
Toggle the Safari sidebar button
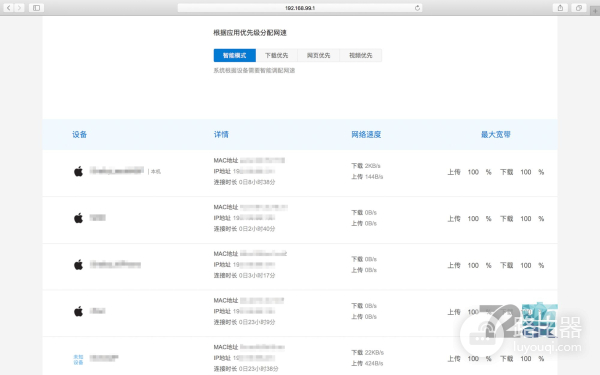coord(36,8)
